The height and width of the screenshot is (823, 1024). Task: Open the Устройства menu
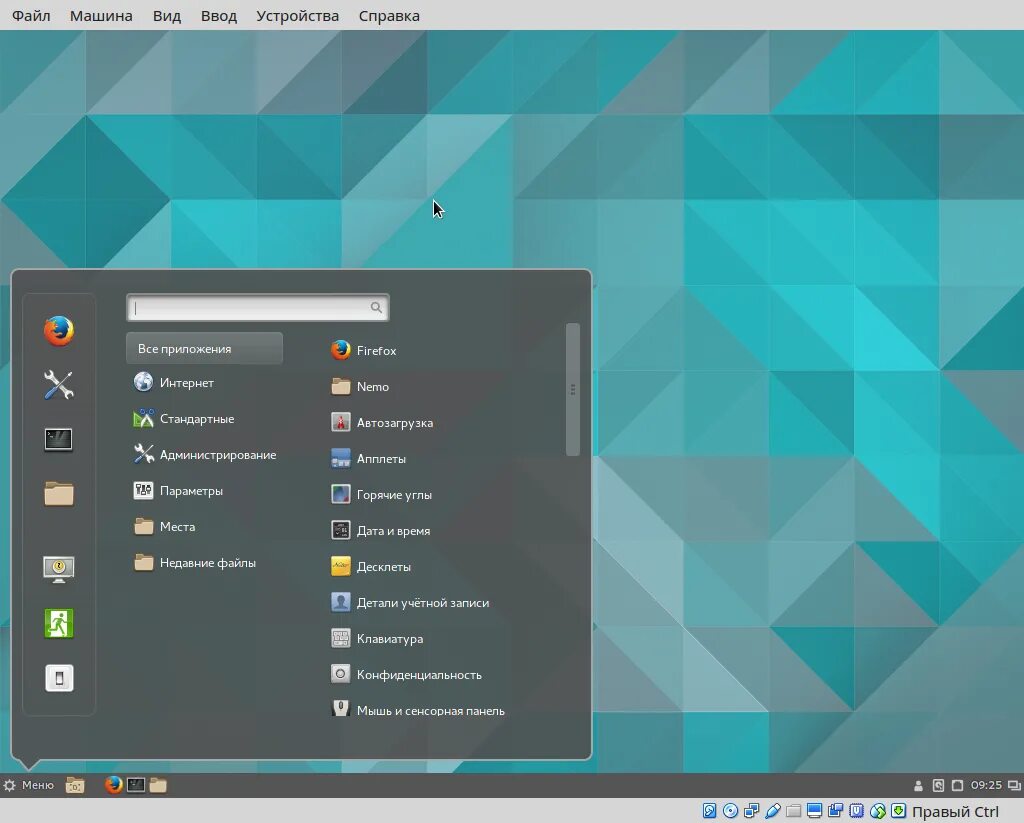(297, 16)
